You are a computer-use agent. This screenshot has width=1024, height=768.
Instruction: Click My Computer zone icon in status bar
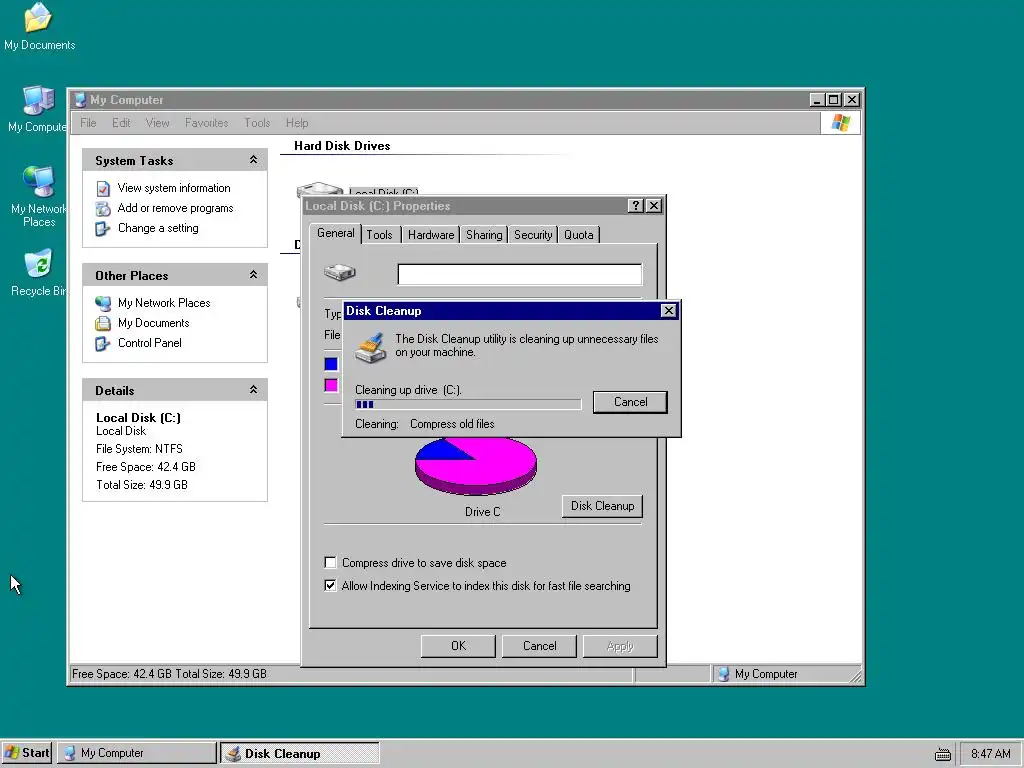pyautogui.click(x=723, y=674)
